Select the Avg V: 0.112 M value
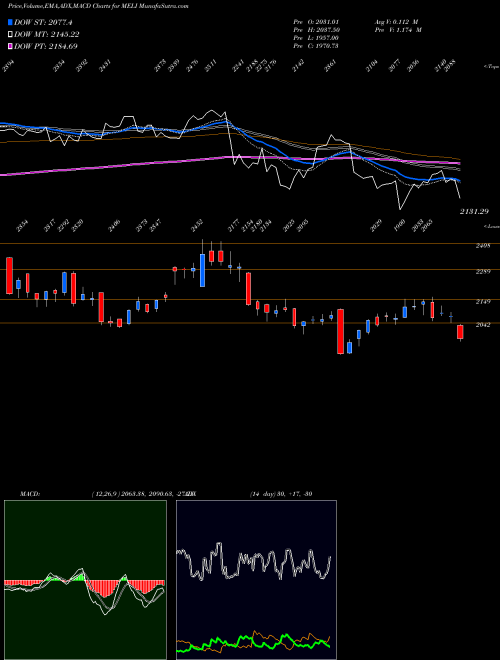500x660 pixels. pyautogui.click(x=396, y=21)
